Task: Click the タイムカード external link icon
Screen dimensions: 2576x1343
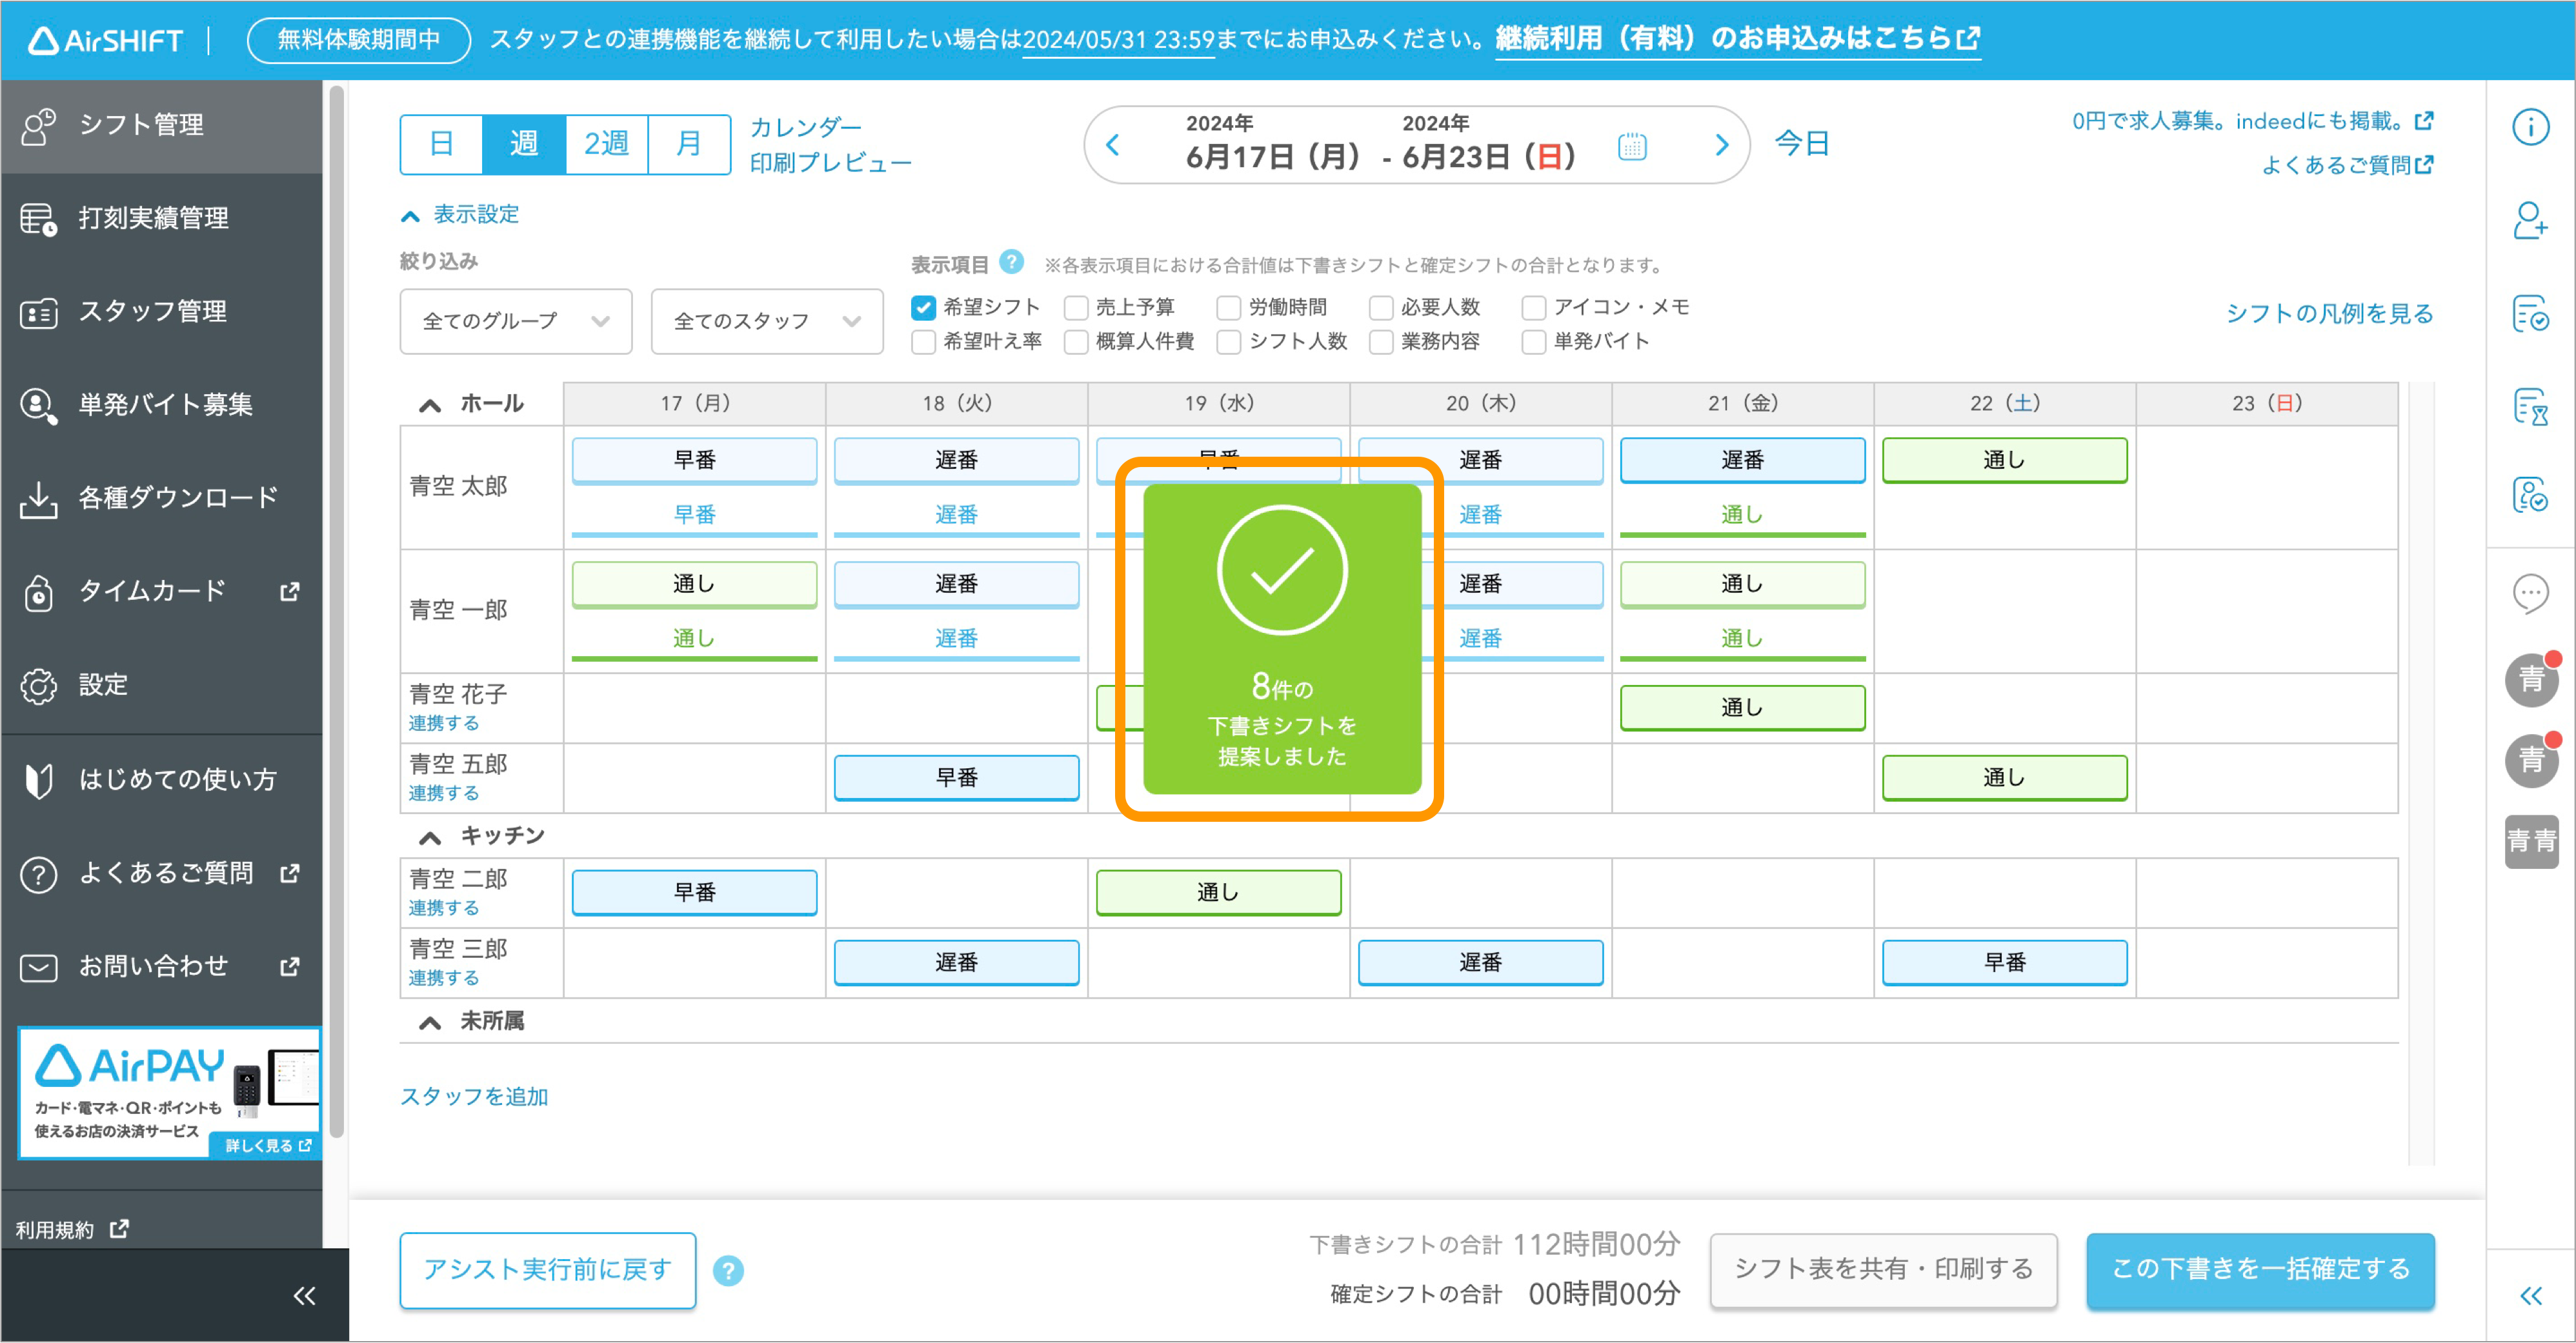Action: (290, 591)
